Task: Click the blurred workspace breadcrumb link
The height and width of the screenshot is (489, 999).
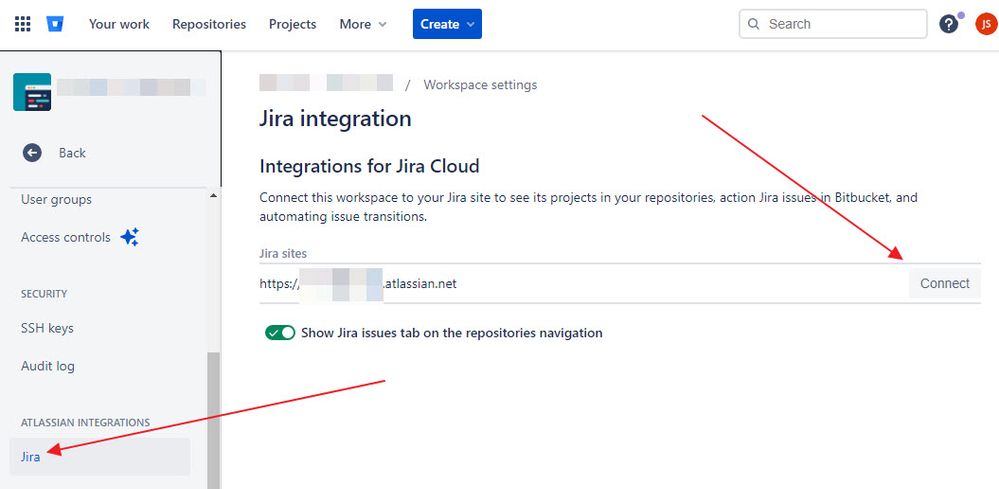Action: click(326, 83)
